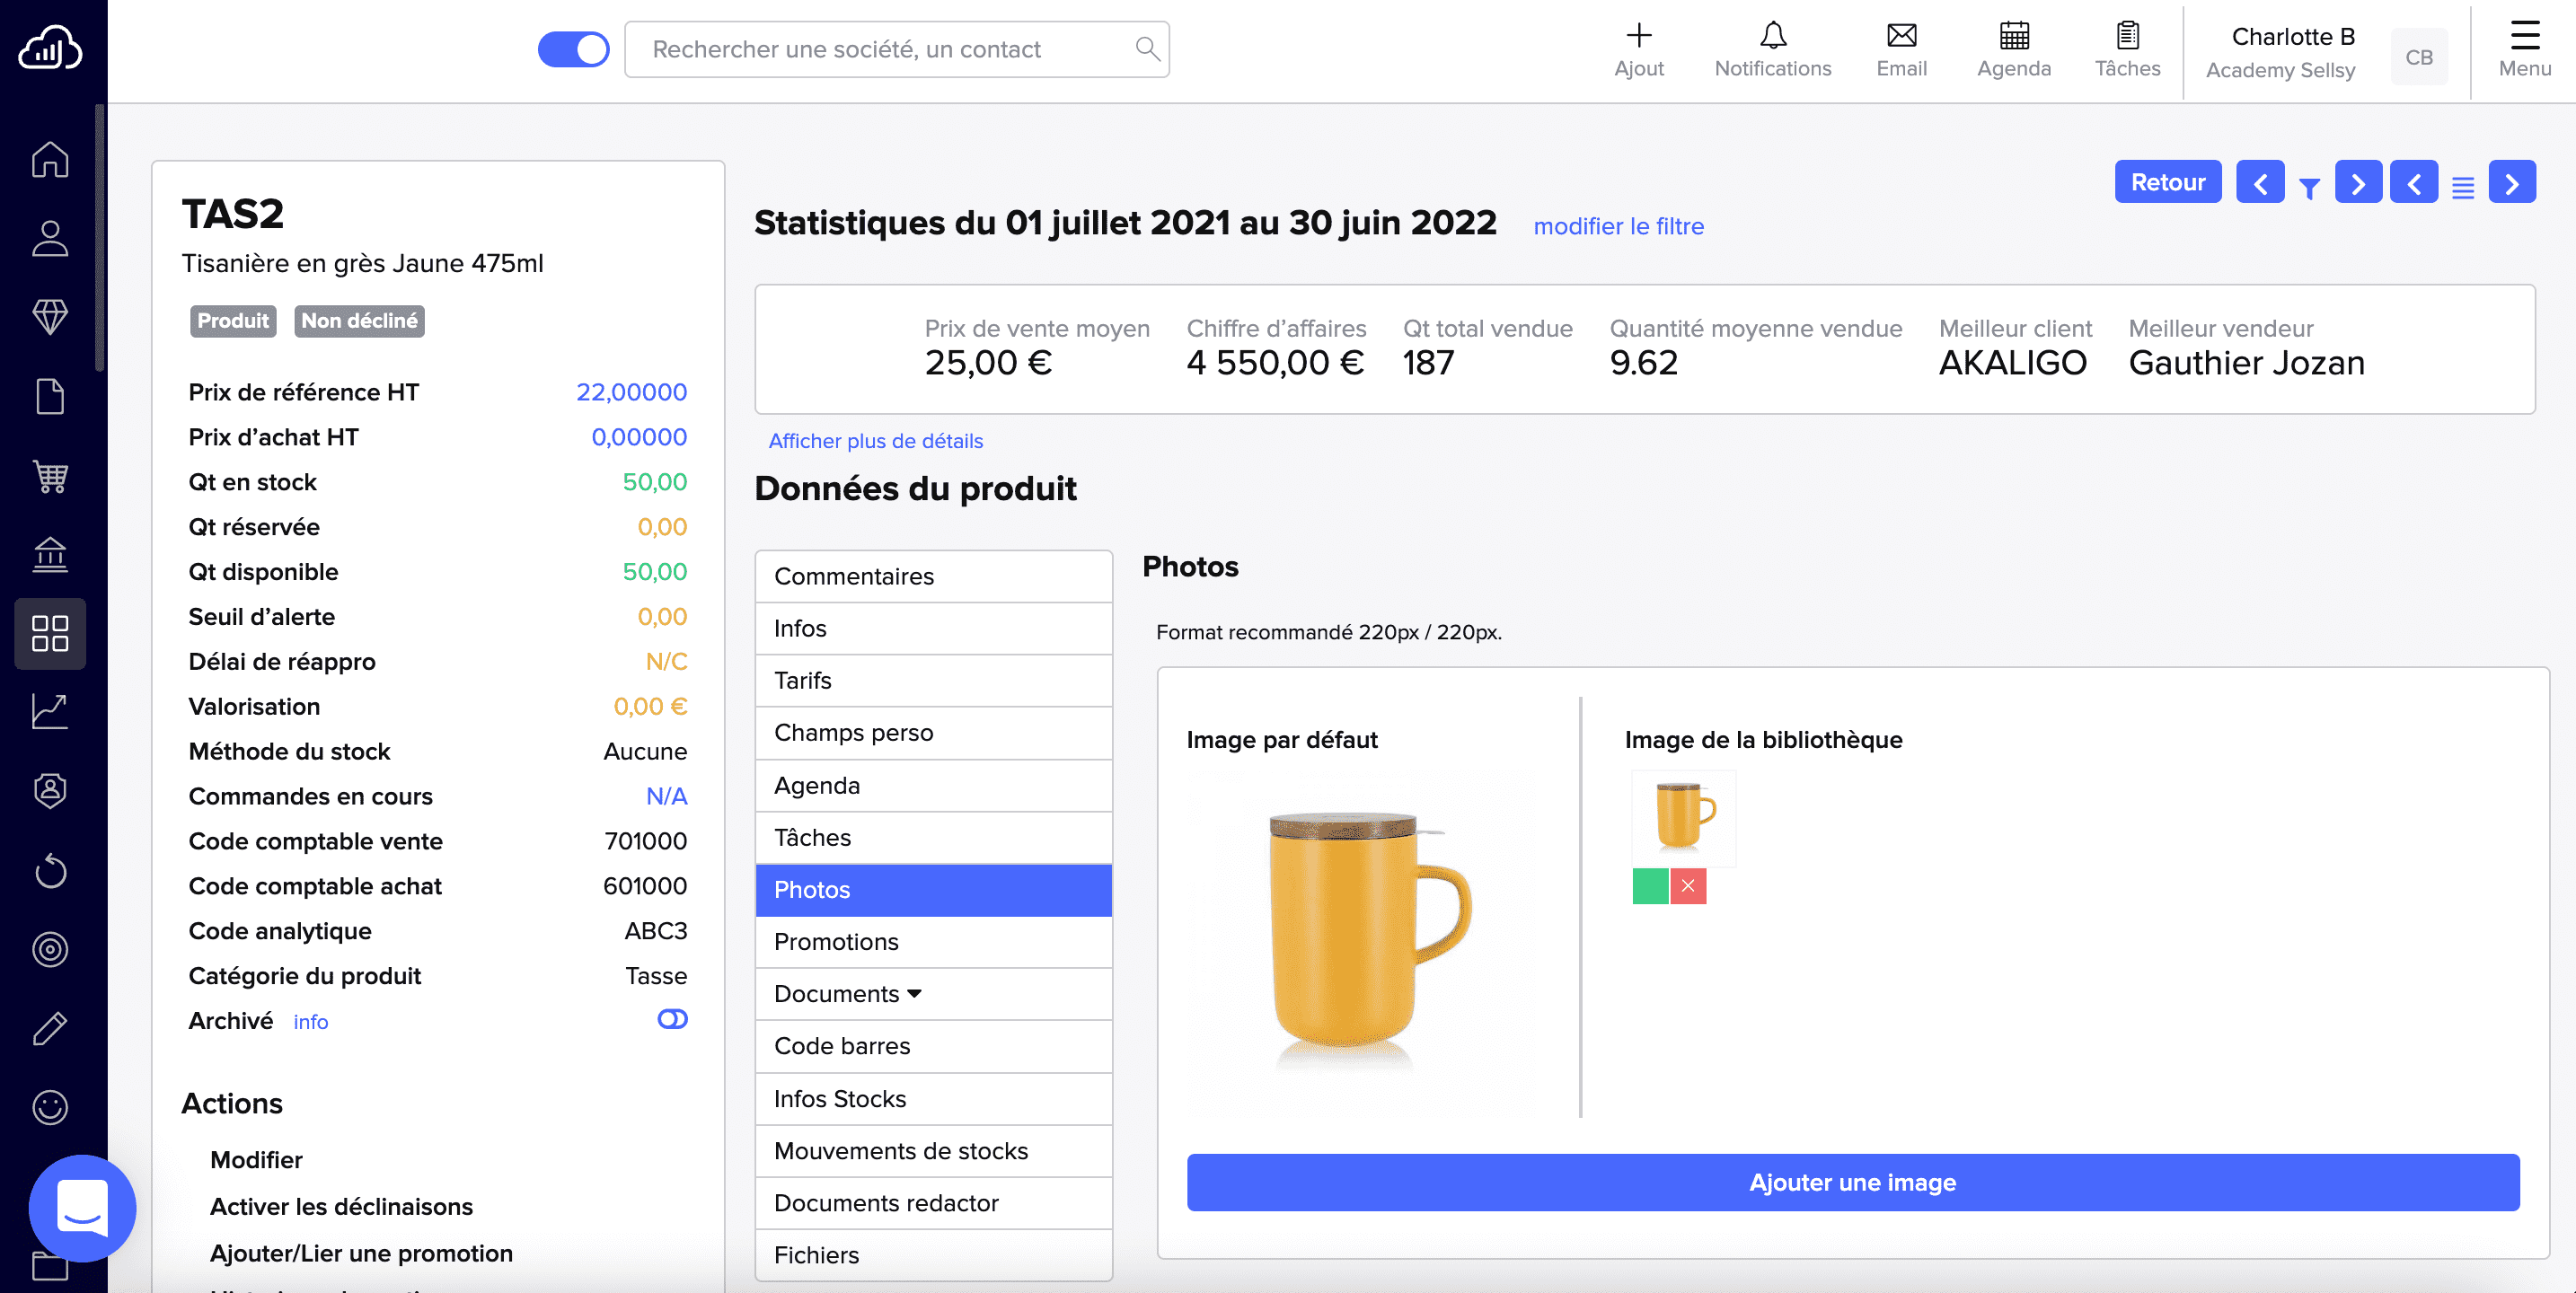Image resolution: width=2576 pixels, height=1293 pixels.
Task: Check the Notifications bell
Action: pyautogui.click(x=1772, y=48)
